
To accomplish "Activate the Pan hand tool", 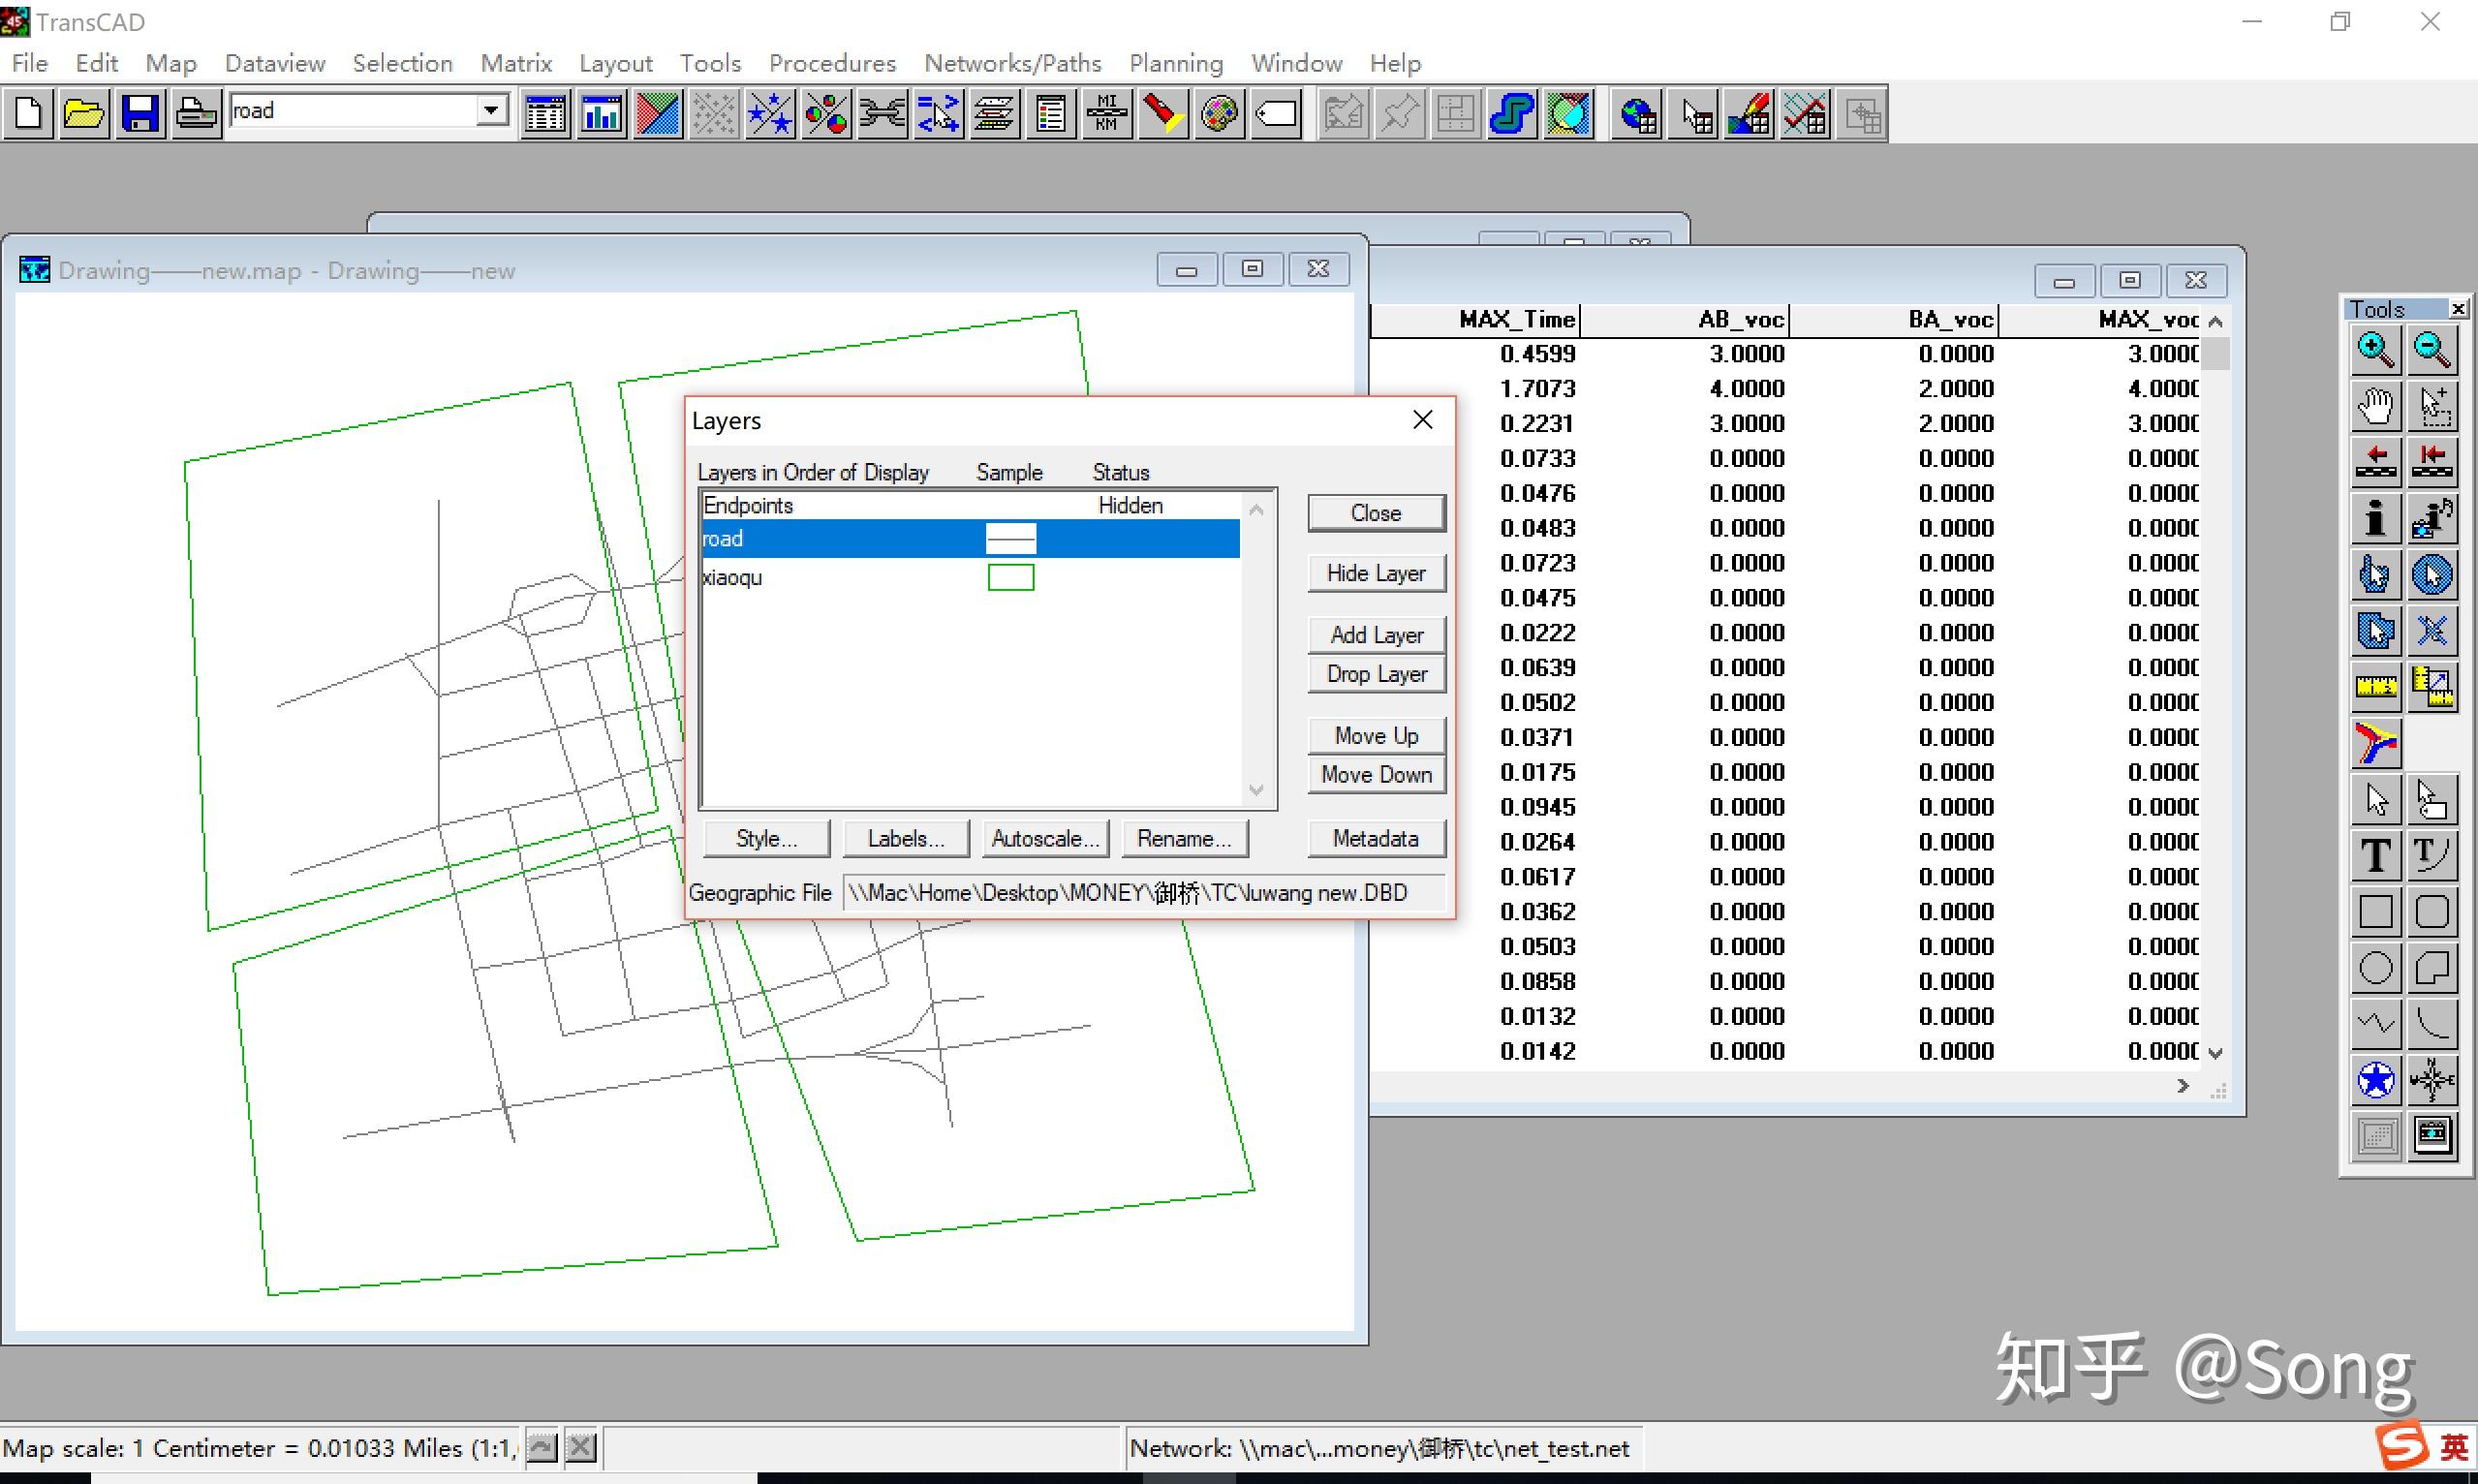I will click(x=2375, y=407).
